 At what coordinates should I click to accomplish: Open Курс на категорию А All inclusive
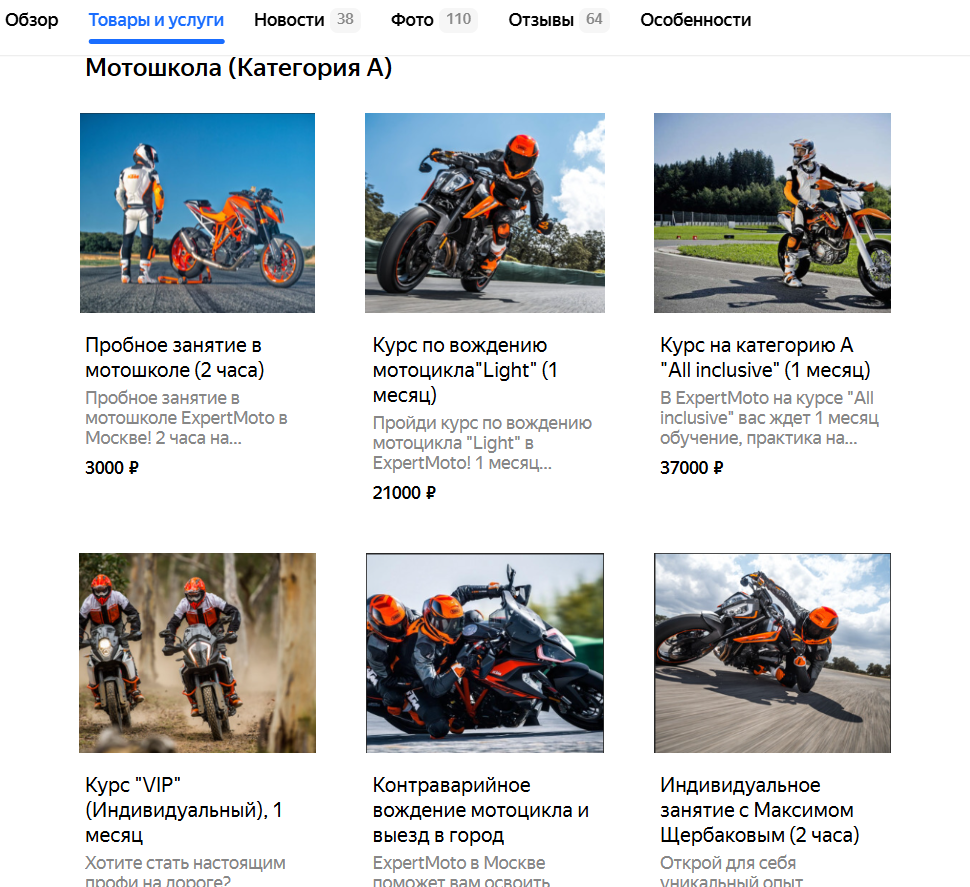click(765, 358)
